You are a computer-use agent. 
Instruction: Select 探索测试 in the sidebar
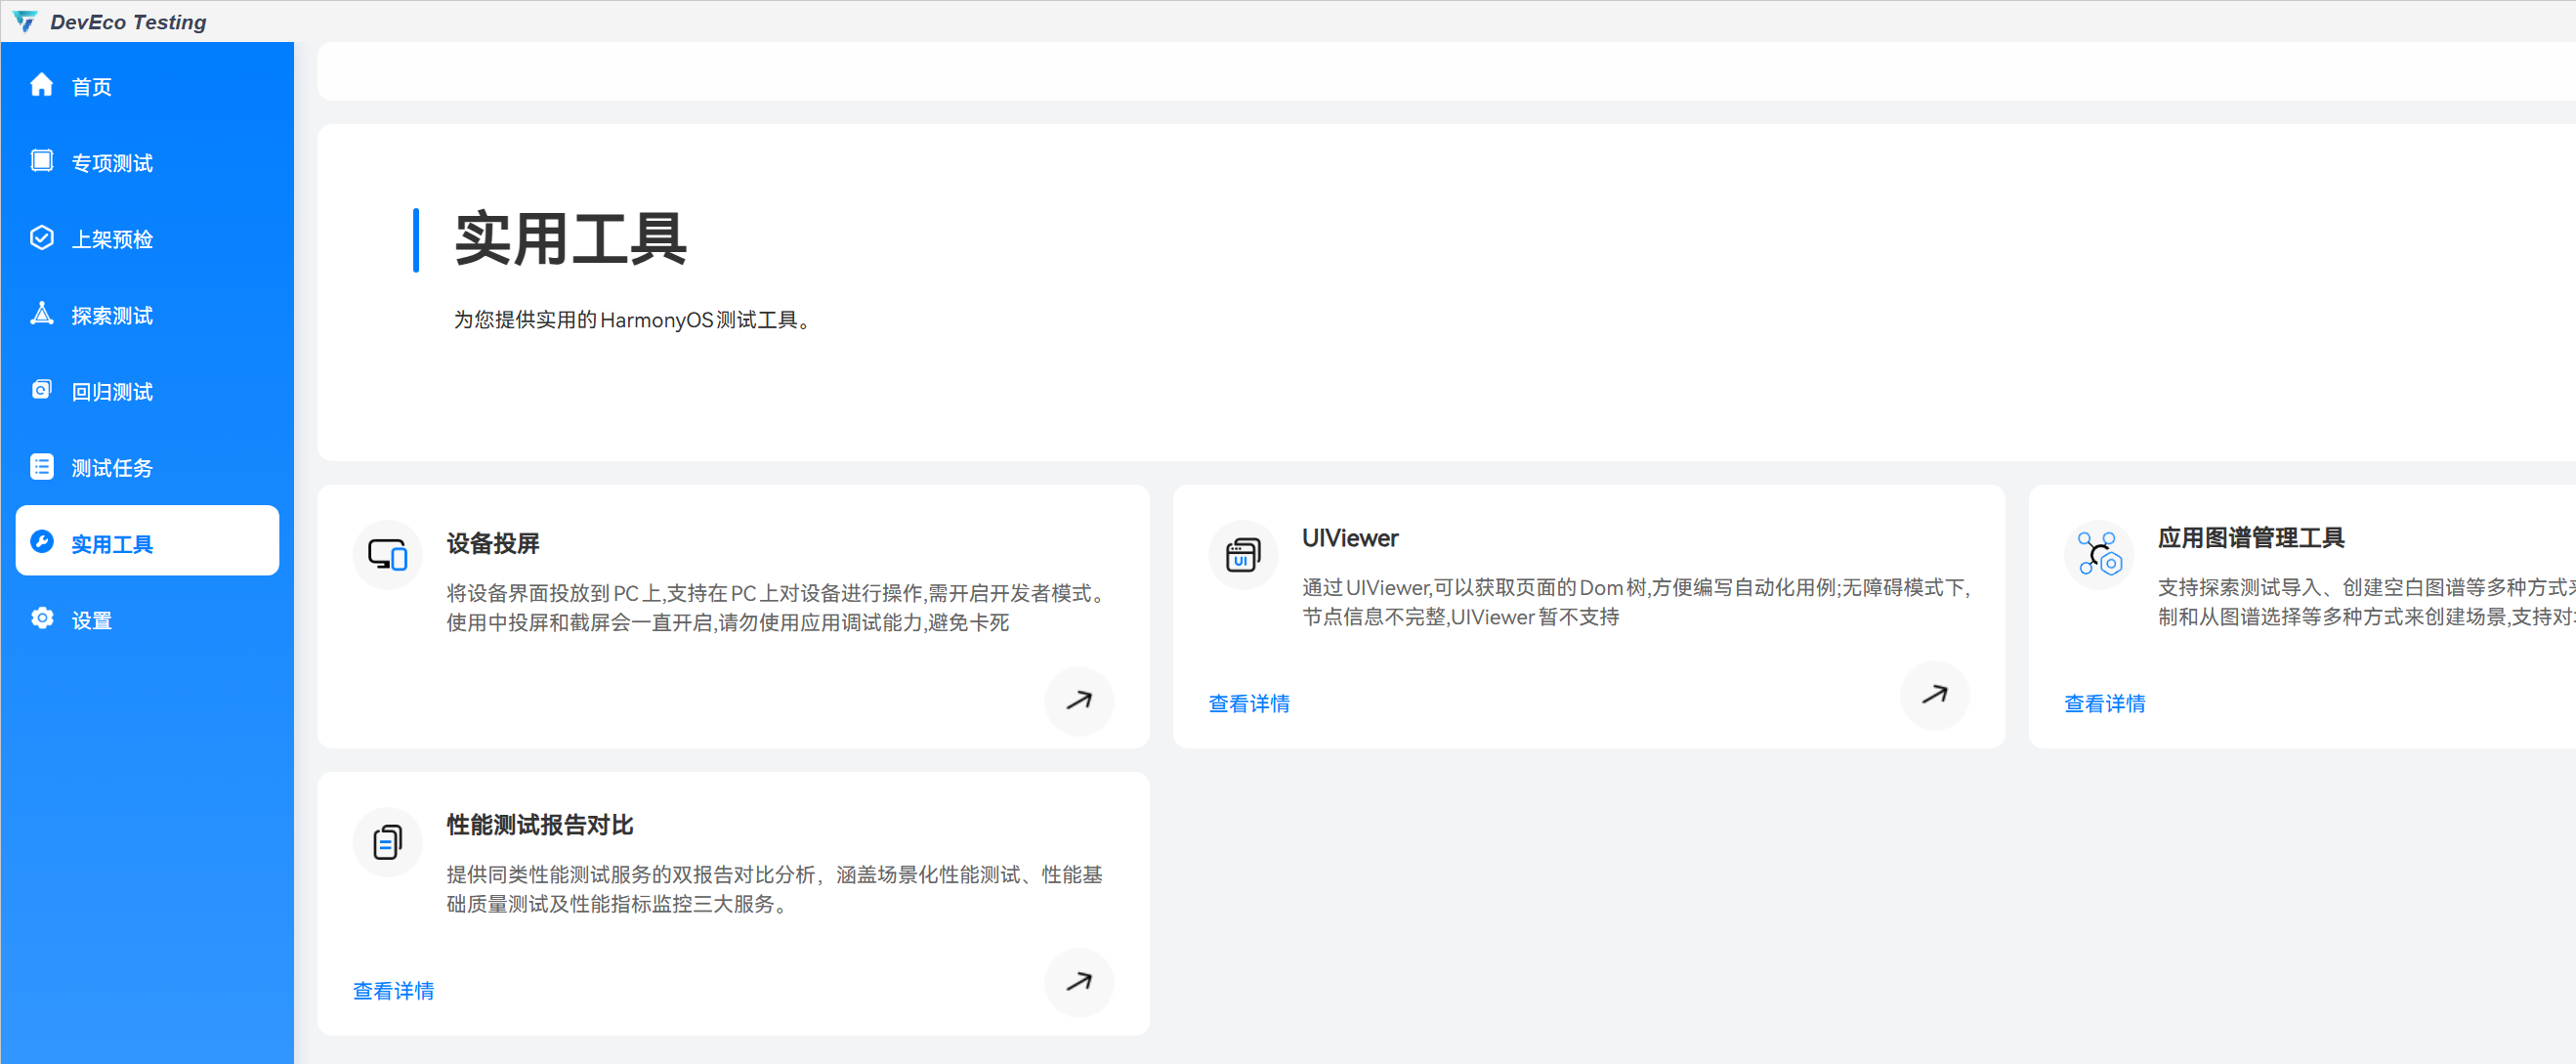click(111, 316)
